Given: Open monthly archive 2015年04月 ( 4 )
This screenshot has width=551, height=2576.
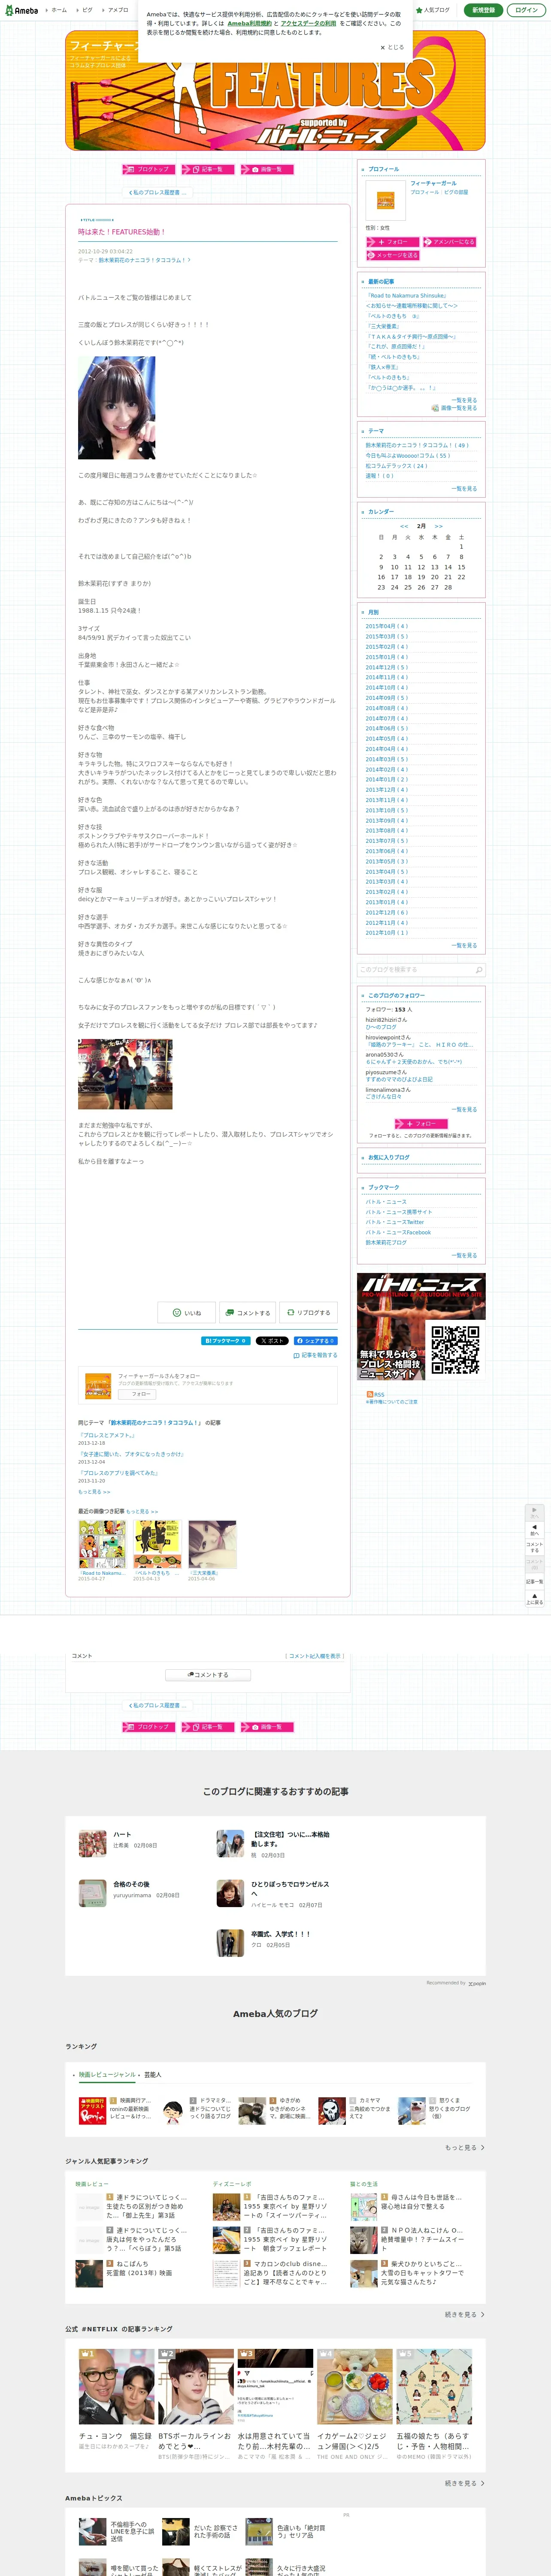Looking at the screenshot, I should click(387, 626).
